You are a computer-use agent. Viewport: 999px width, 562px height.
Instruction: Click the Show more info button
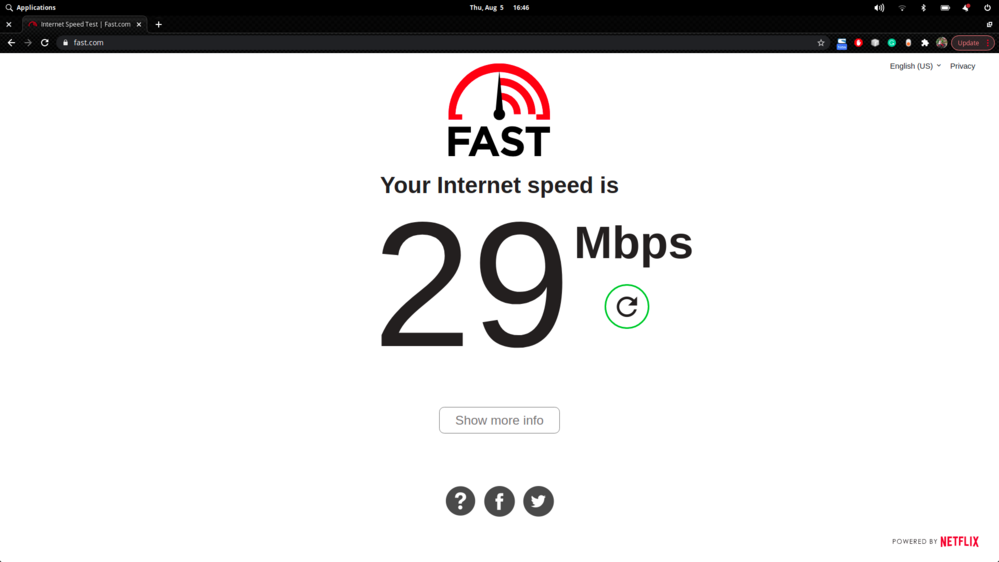tap(499, 420)
